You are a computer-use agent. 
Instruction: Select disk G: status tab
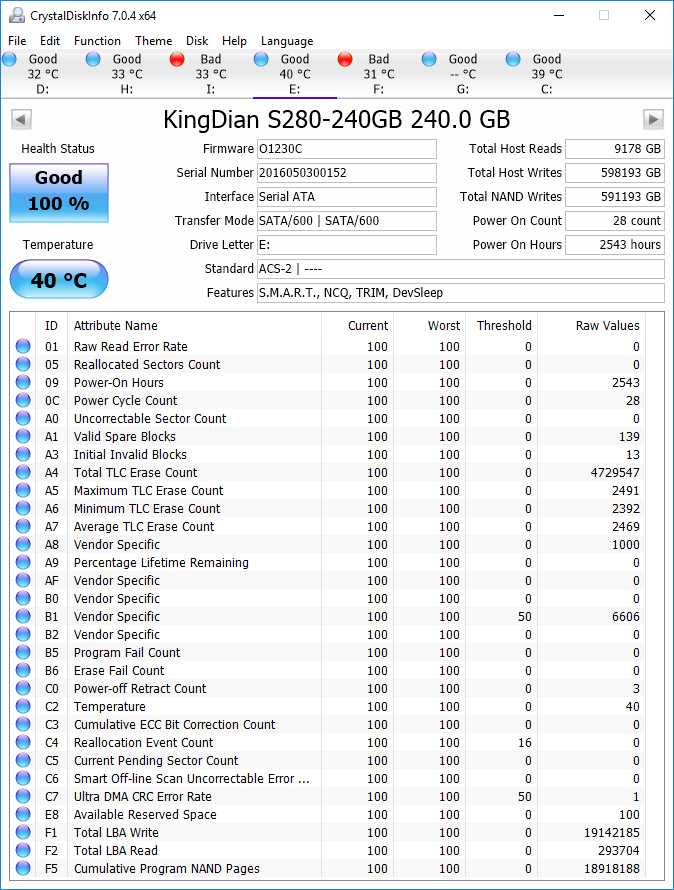point(463,74)
